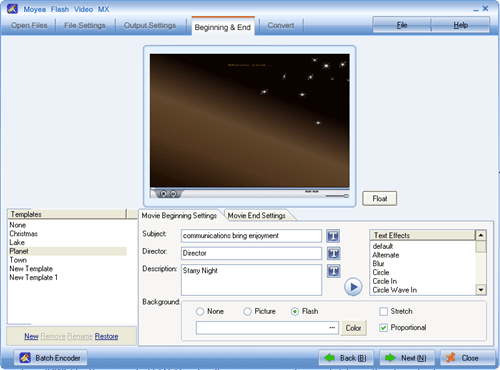The image size is (500, 370).
Task: Open the Output Settings tab
Action: click(150, 25)
